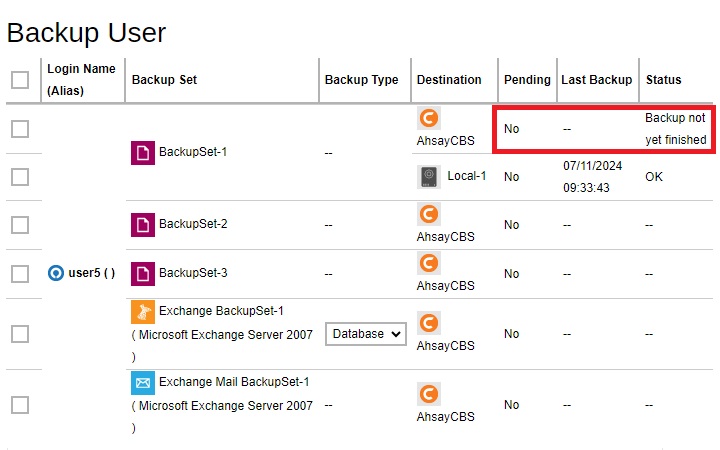Image resolution: width=720 pixels, height=450 pixels.
Task: Open the user5 login name link
Action: click(x=91, y=273)
